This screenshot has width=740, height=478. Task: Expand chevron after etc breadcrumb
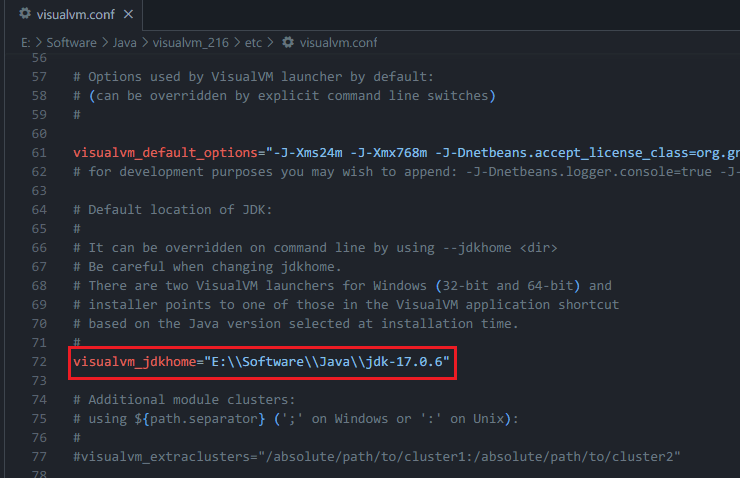[x=270, y=42]
